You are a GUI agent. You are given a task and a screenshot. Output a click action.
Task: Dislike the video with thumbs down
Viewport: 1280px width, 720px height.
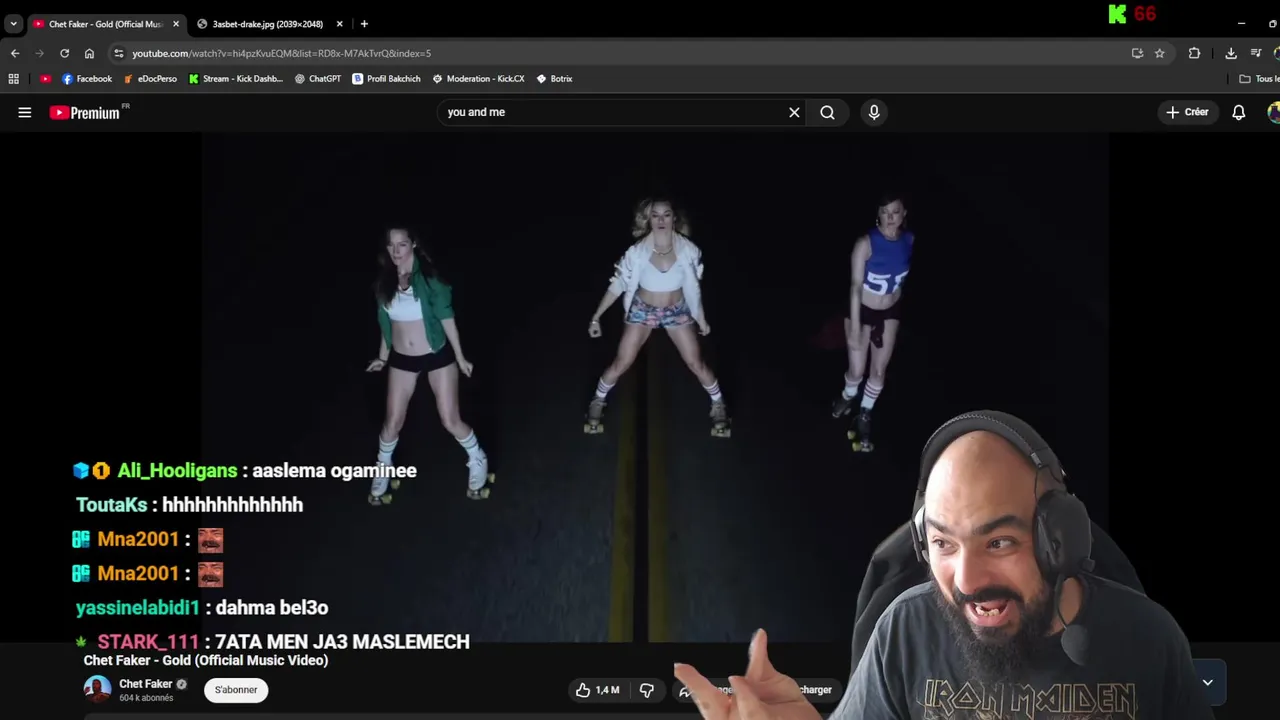tap(647, 690)
